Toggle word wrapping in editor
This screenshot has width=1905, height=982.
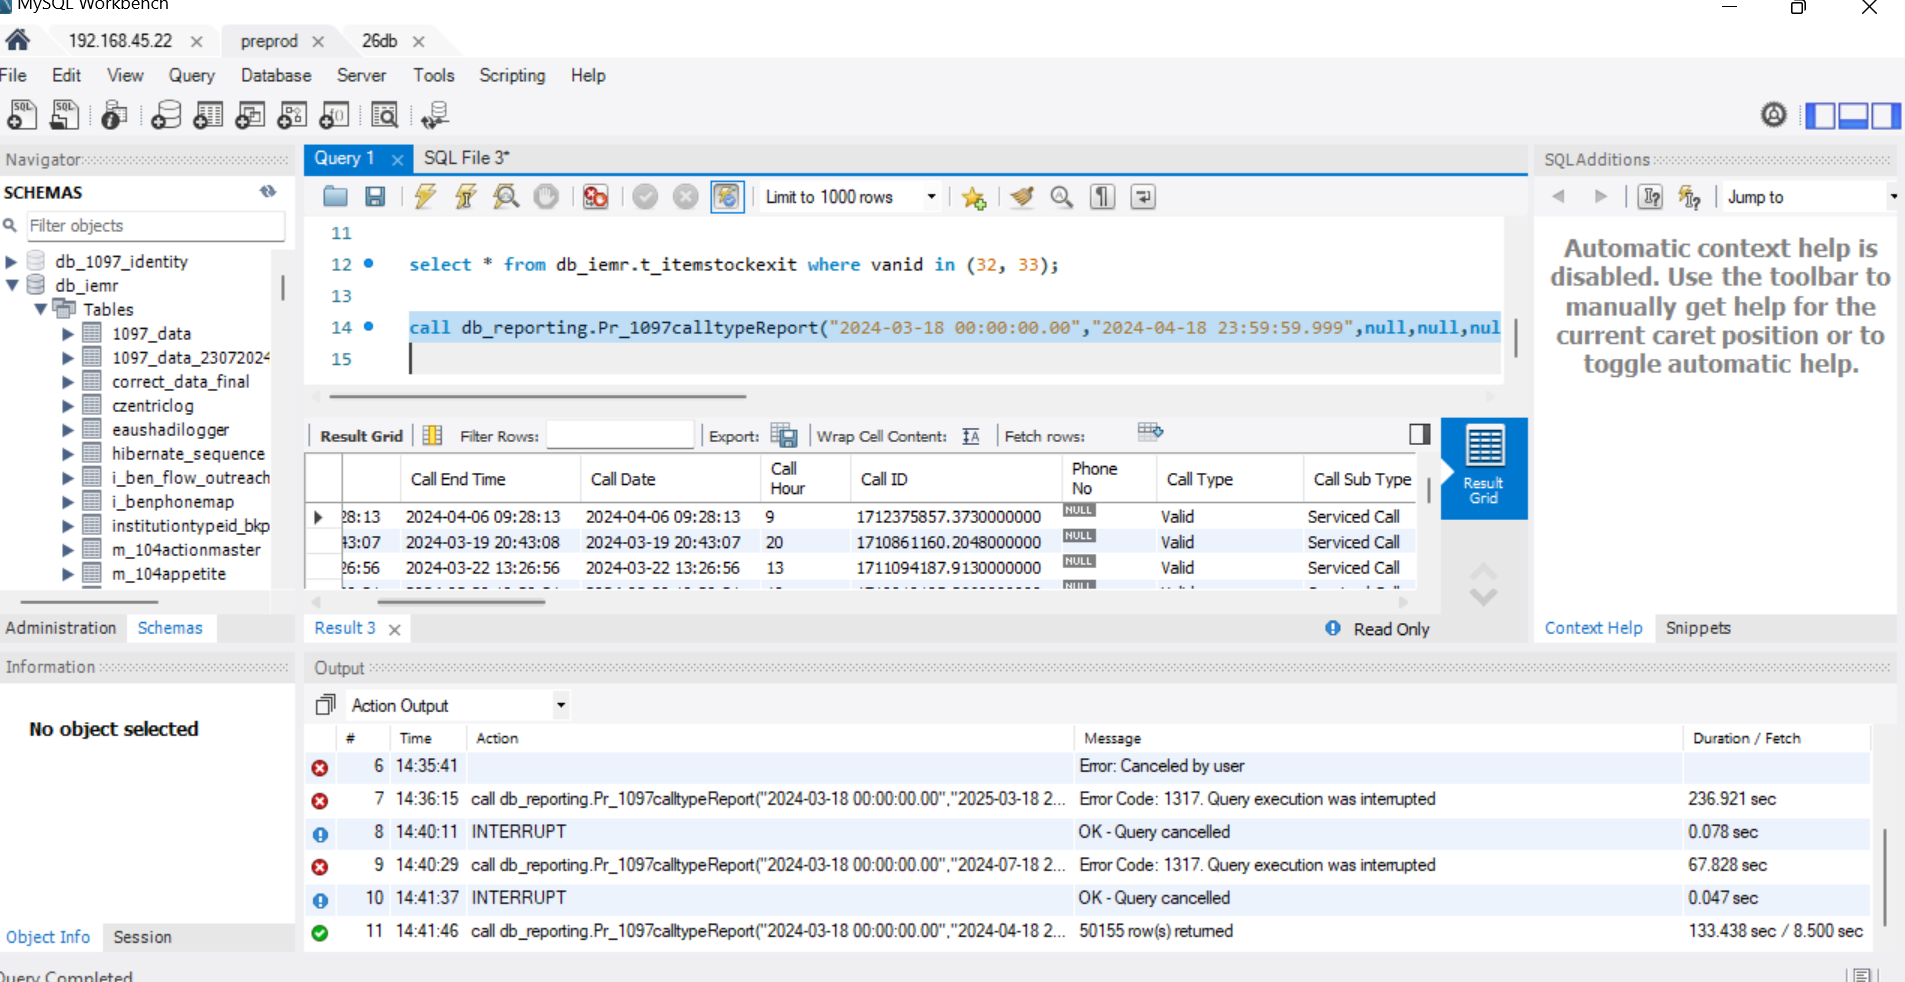coord(1143,197)
